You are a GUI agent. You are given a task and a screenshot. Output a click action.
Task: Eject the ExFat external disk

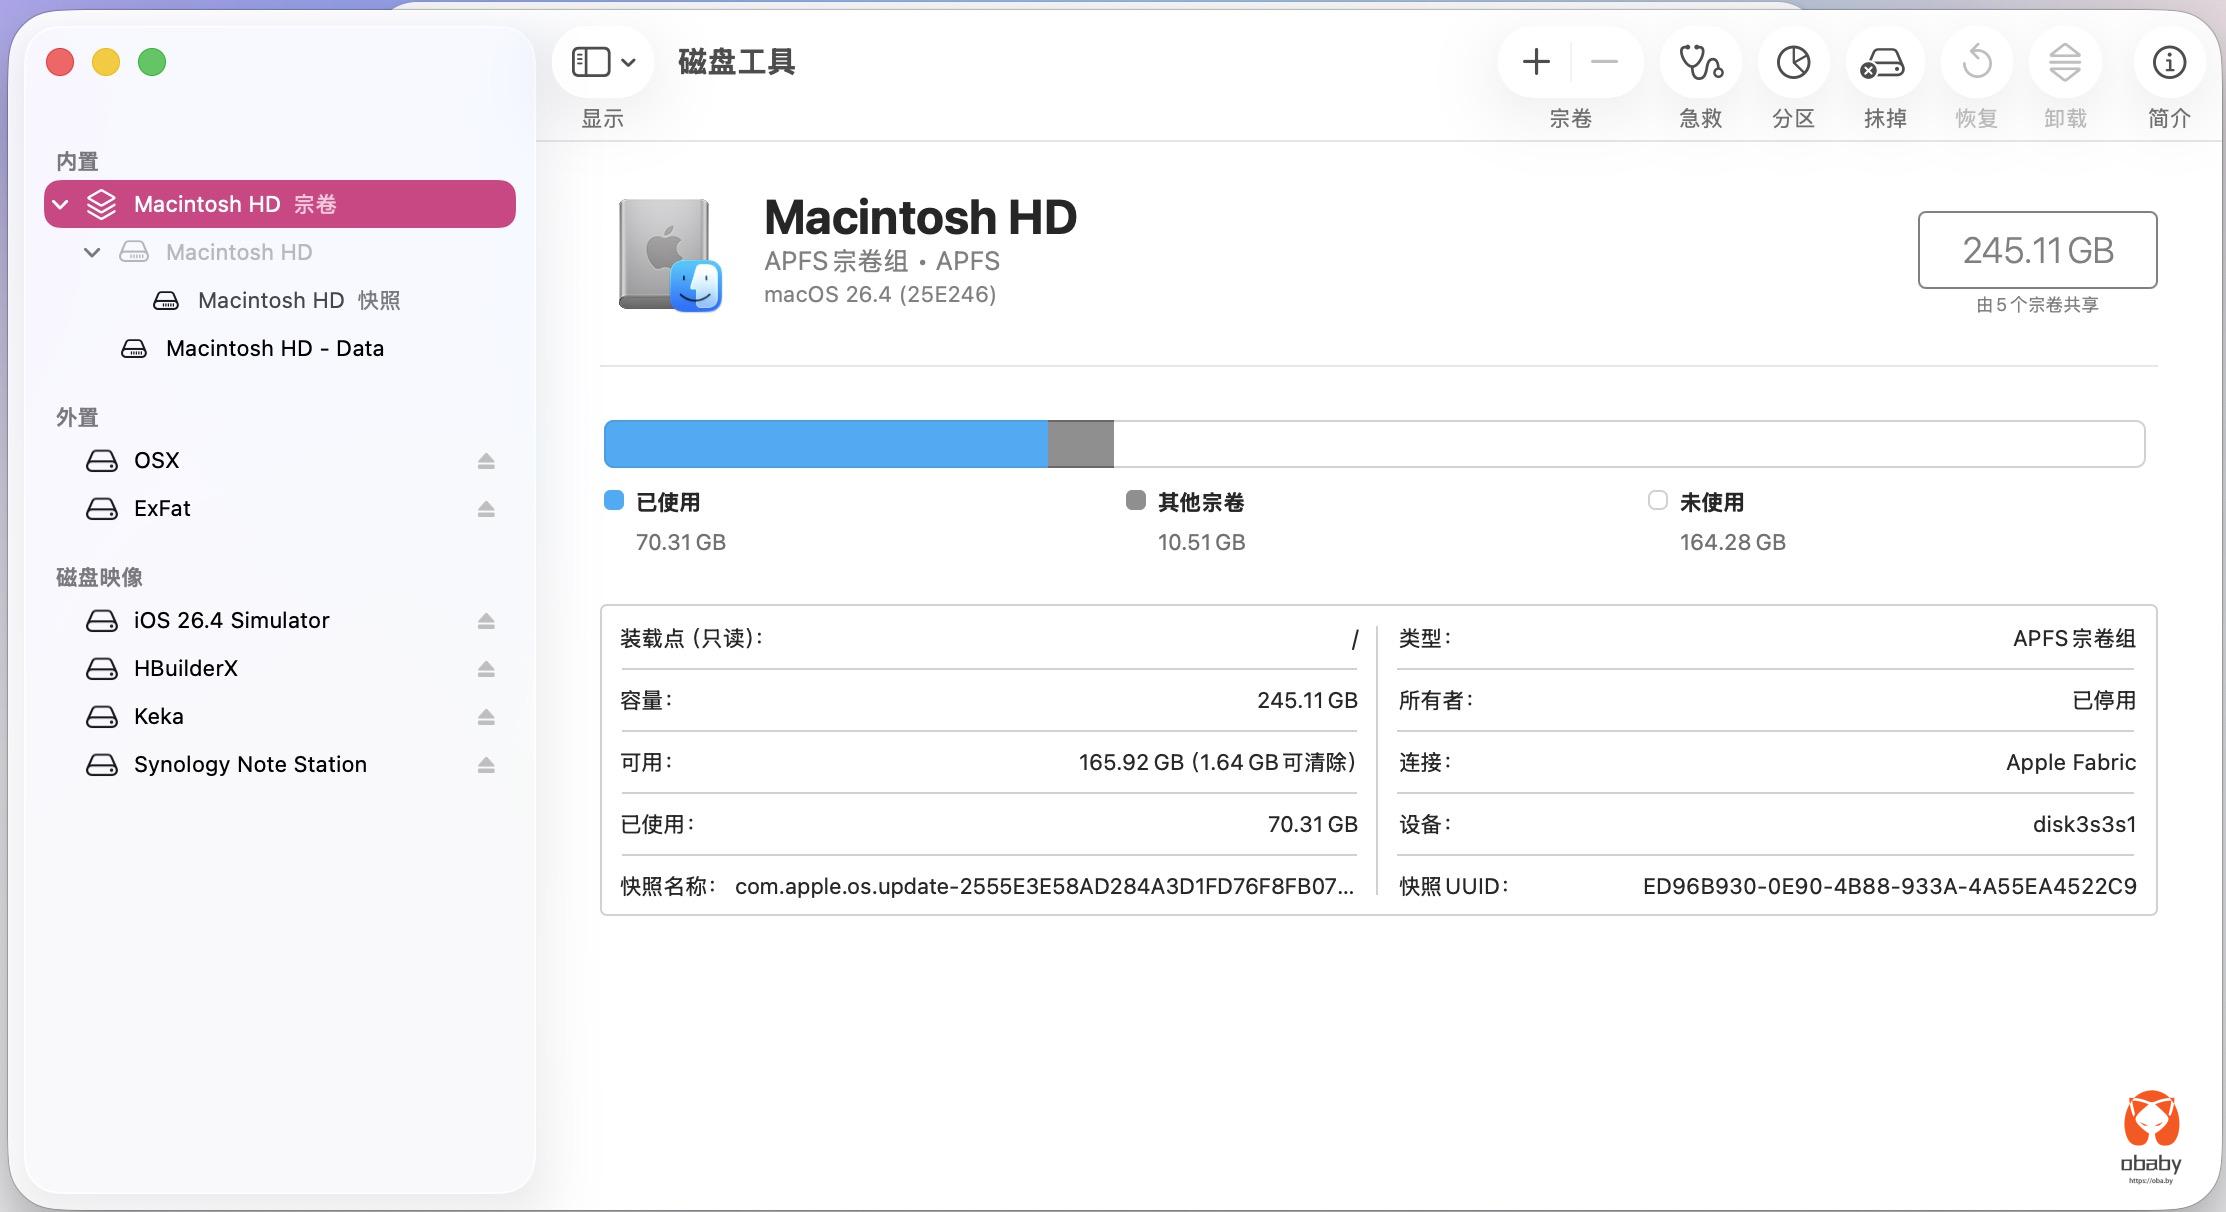486,509
